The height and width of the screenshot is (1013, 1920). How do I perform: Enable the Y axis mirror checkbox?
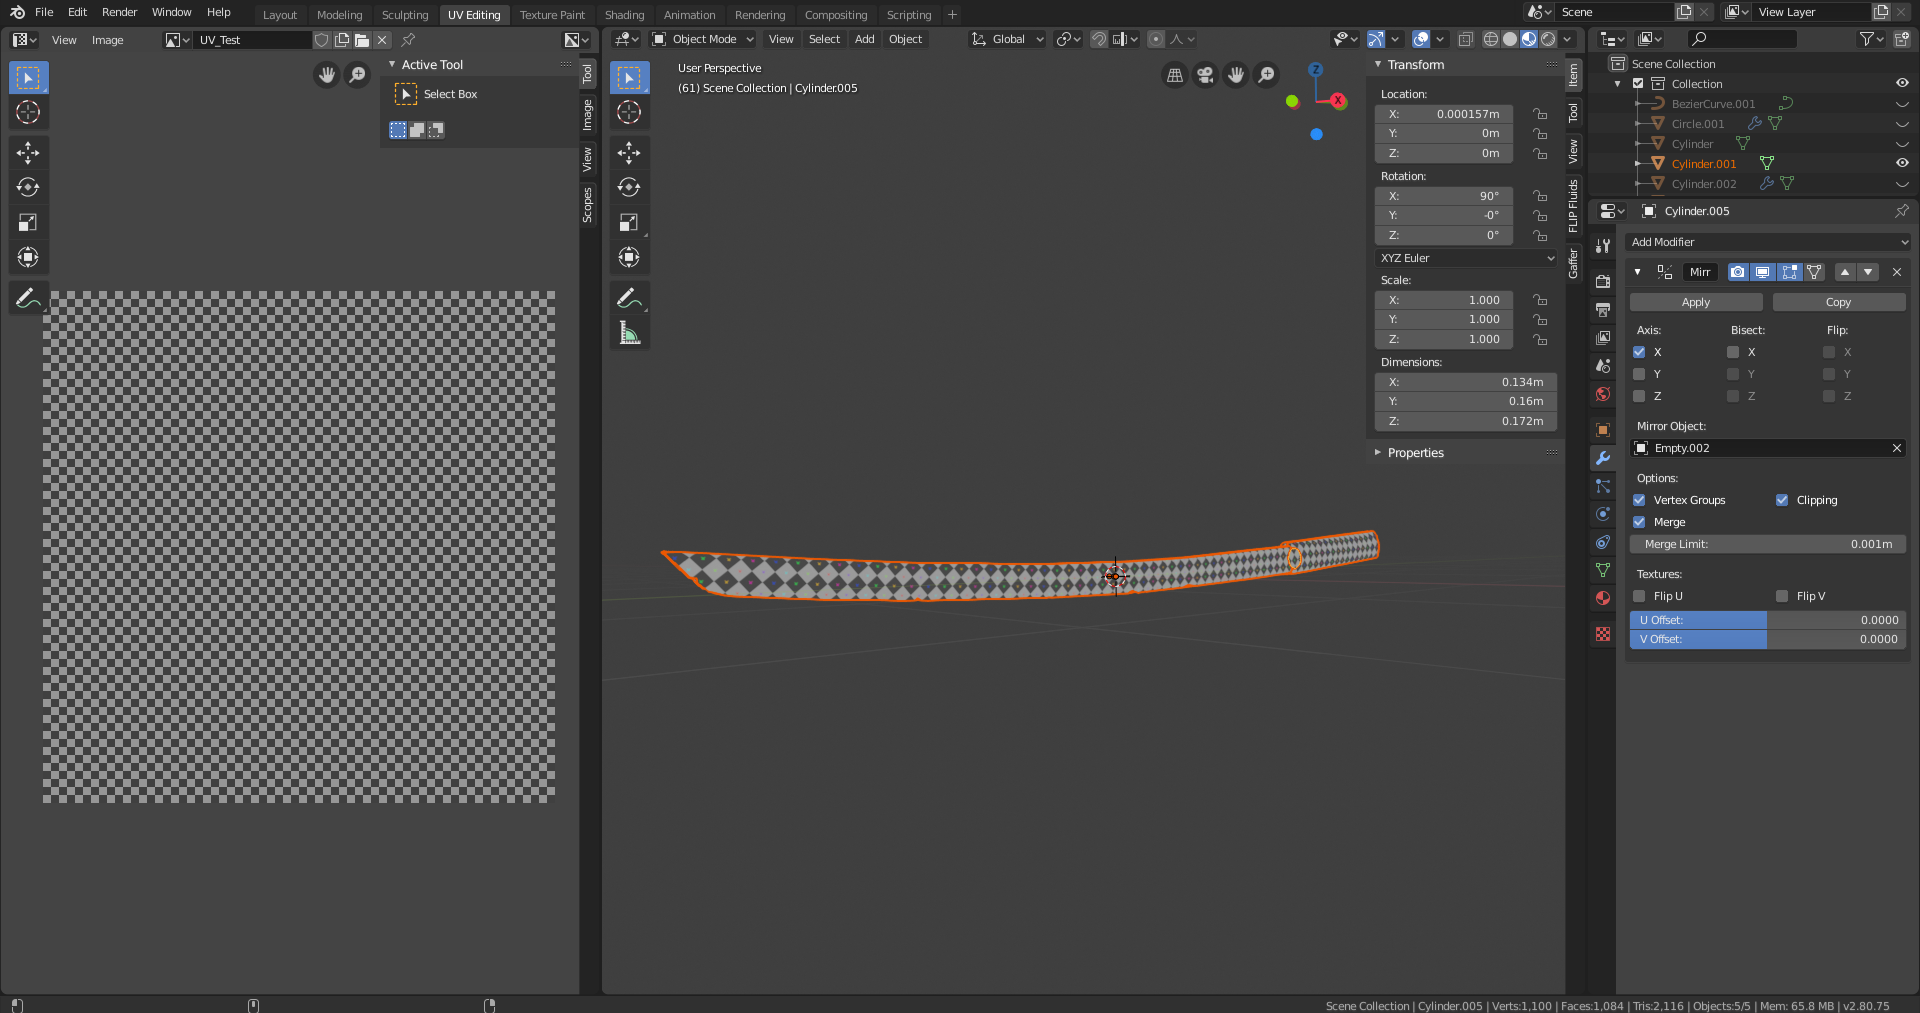(1639, 374)
